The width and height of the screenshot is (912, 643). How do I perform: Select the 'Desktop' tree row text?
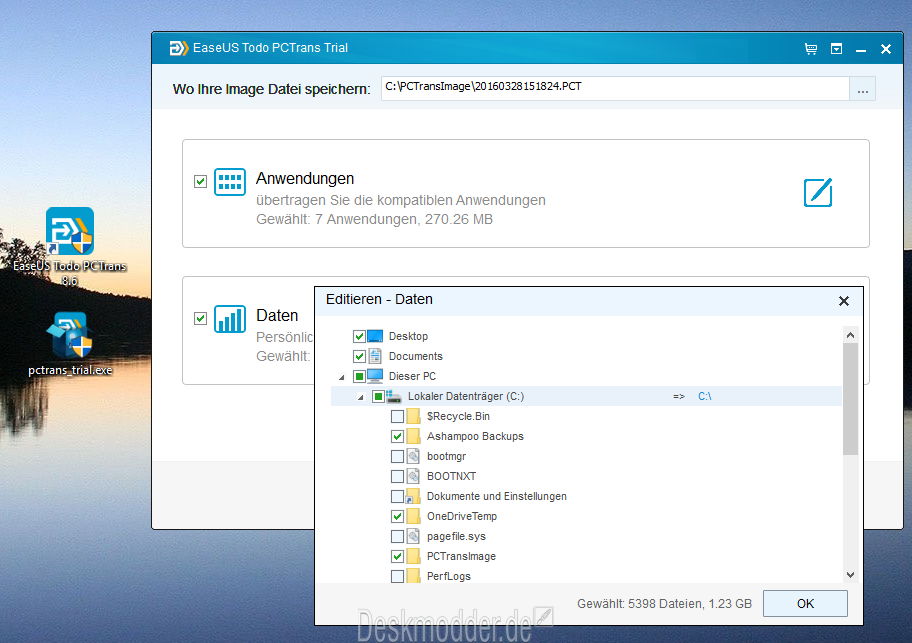click(408, 336)
